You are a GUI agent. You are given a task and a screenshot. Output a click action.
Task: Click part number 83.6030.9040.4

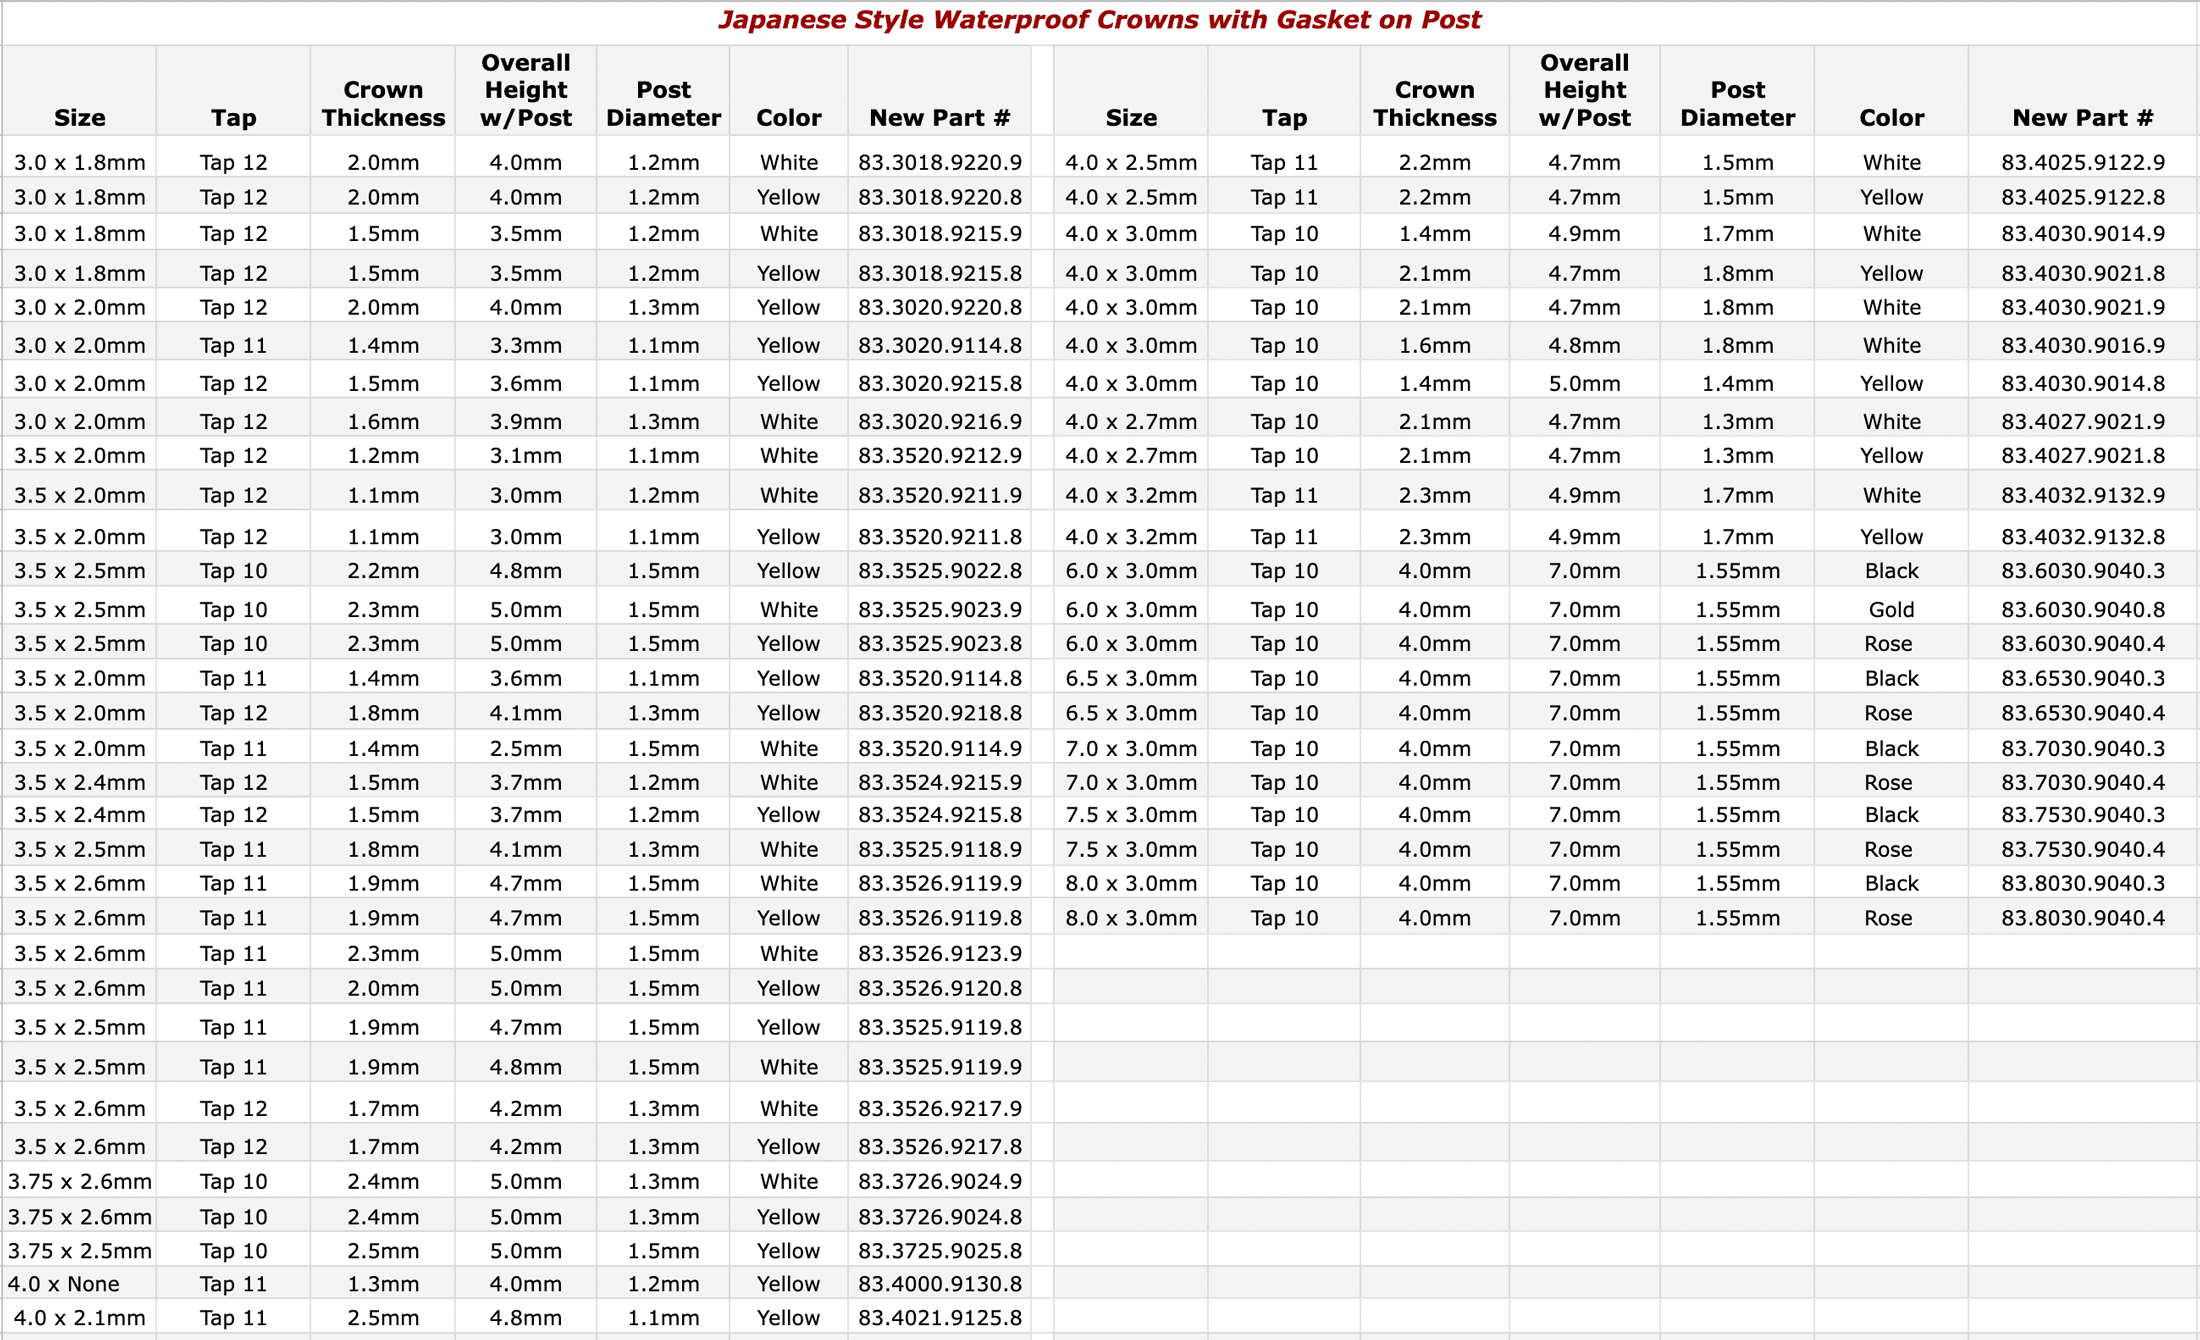2083,643
